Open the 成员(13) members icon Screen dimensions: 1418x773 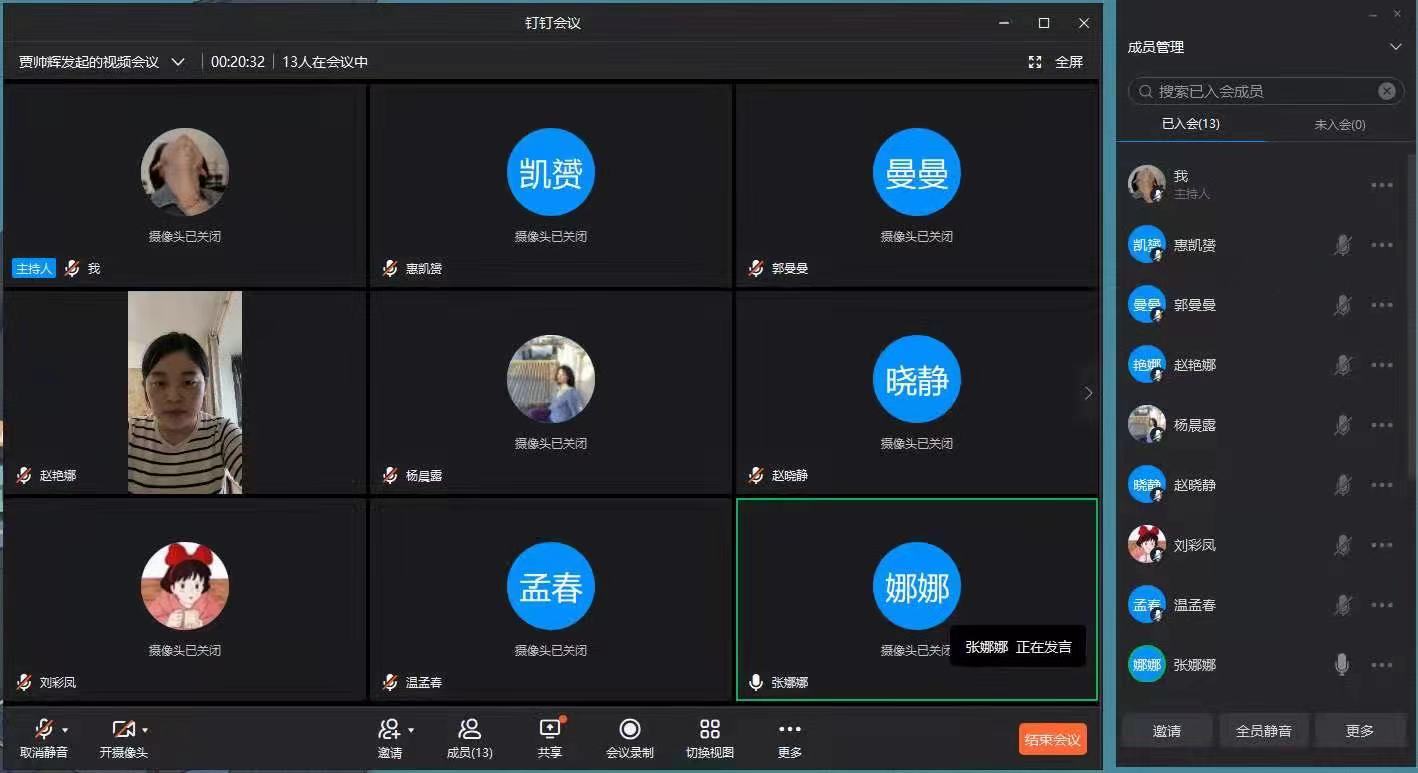(x=469, y=730)
